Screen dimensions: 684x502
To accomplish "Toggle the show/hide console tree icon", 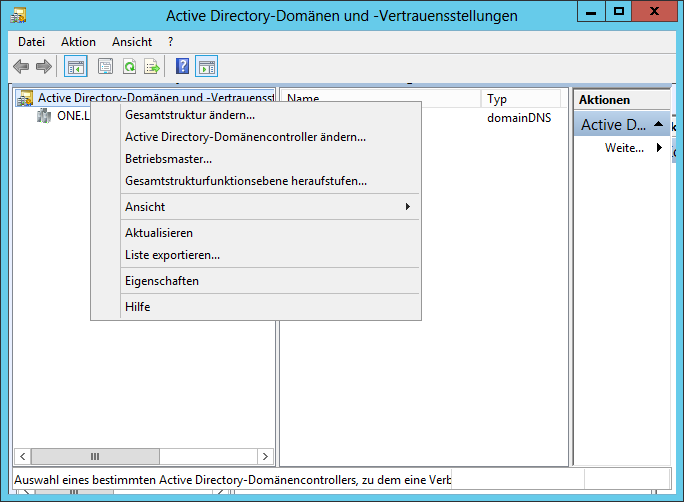I will pos(76,67).
